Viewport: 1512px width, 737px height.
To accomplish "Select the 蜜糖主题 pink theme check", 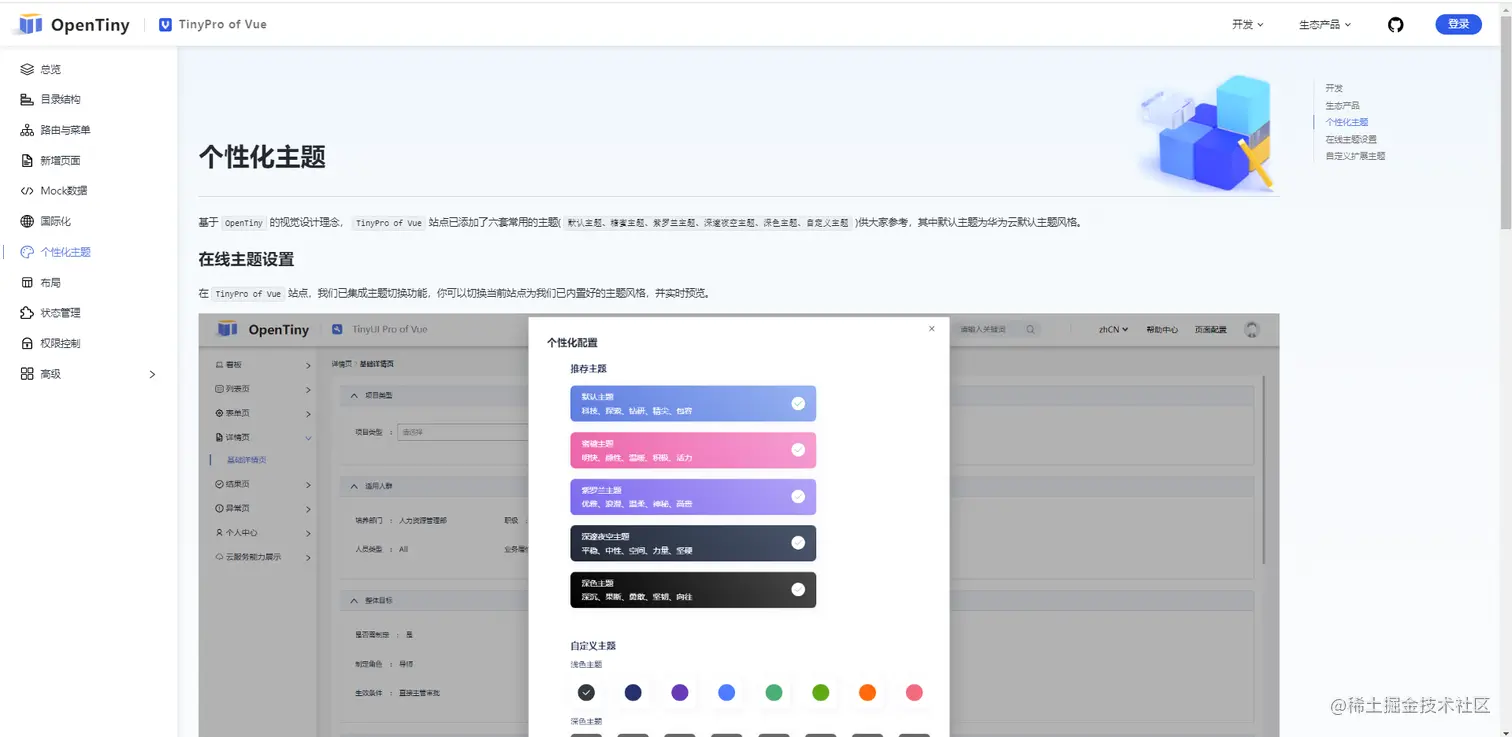I will (x=798, y=450).
